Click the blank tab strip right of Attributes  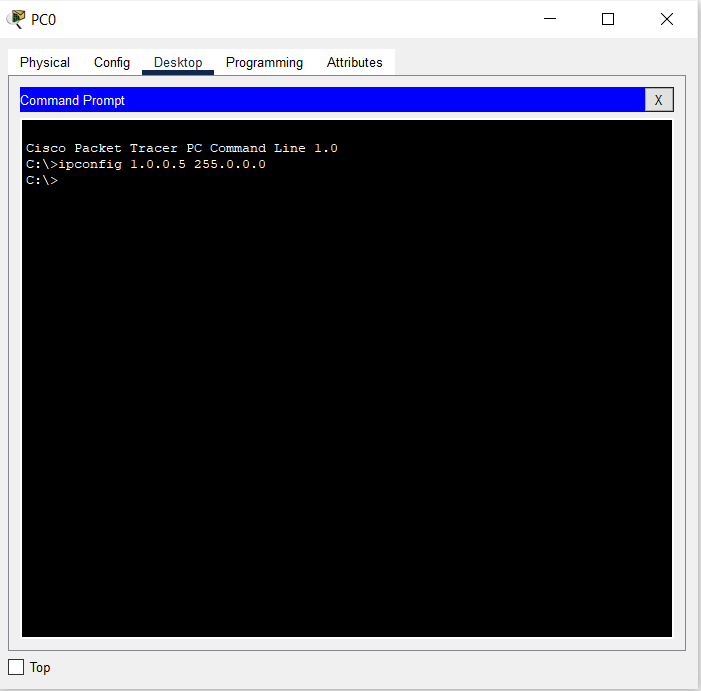pyautogui.click(x=540, y=62)
